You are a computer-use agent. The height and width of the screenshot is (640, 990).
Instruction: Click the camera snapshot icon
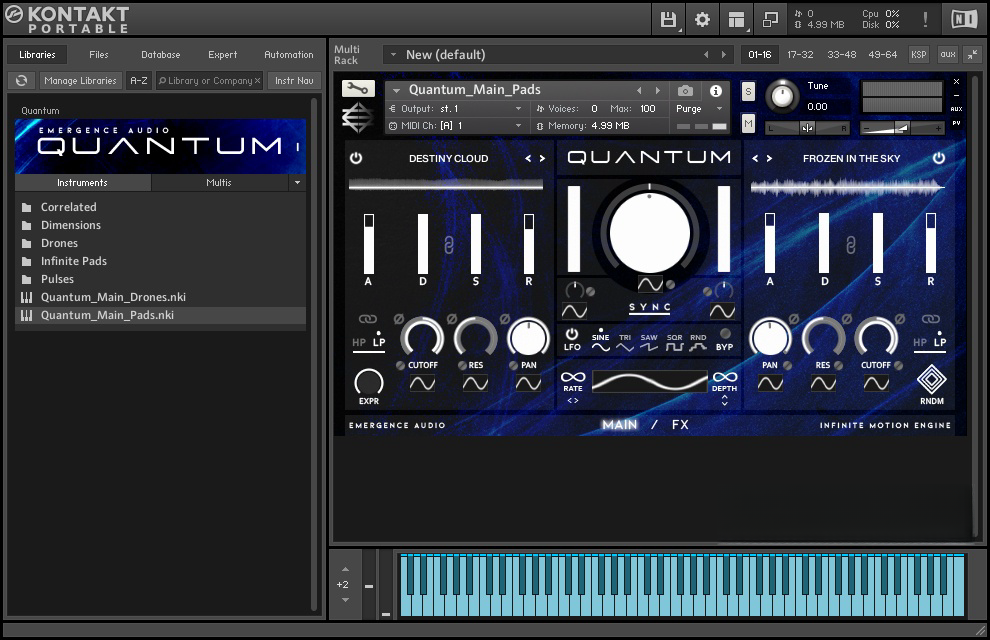(x=685, y=91)
